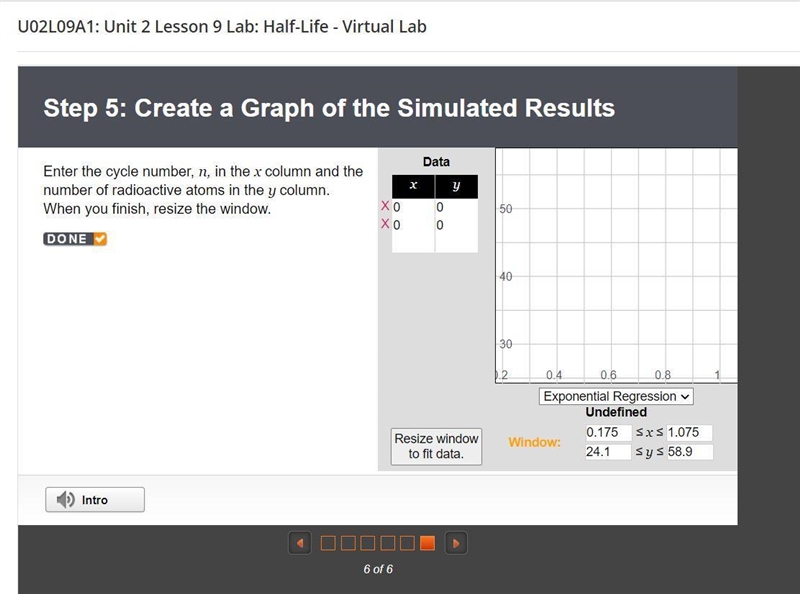
Task: Select the highlighted page 6 indicator
Action: click(427, 543)
